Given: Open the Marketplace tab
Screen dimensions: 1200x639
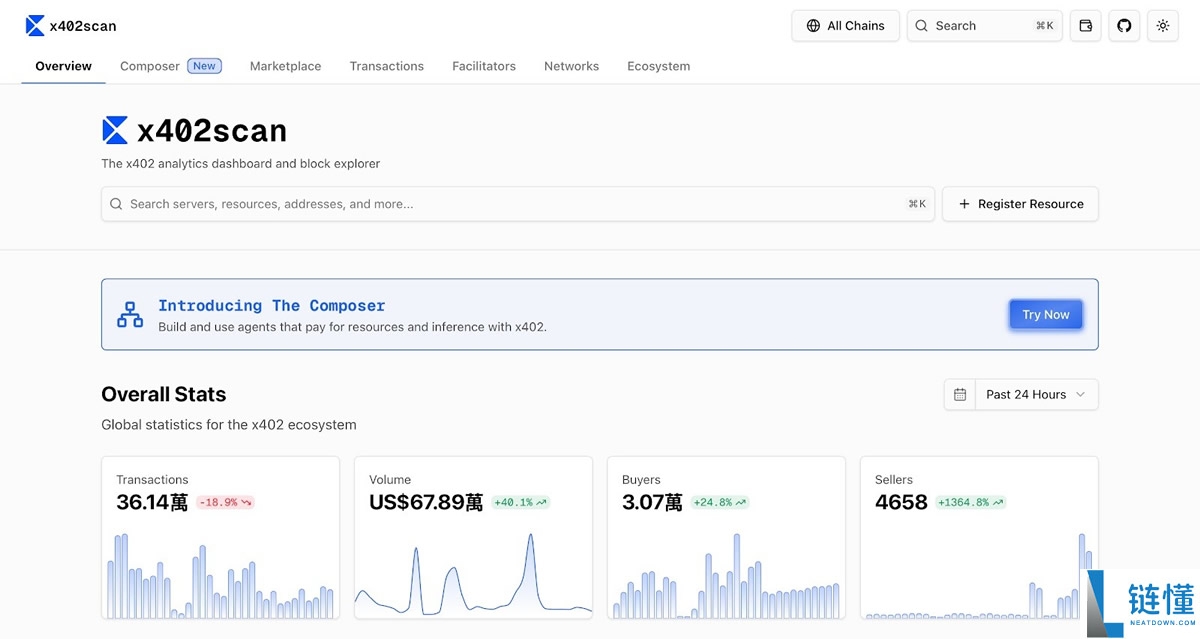Looking at the screenshot, I should [x=285, y=66].
